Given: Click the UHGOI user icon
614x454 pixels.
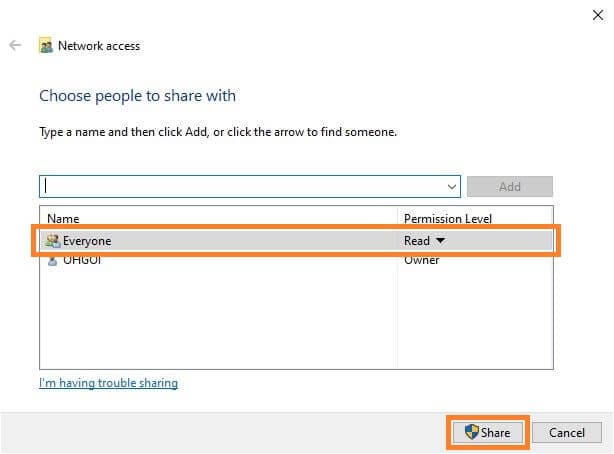Looking at the screenshot, I should pos(52,260).
